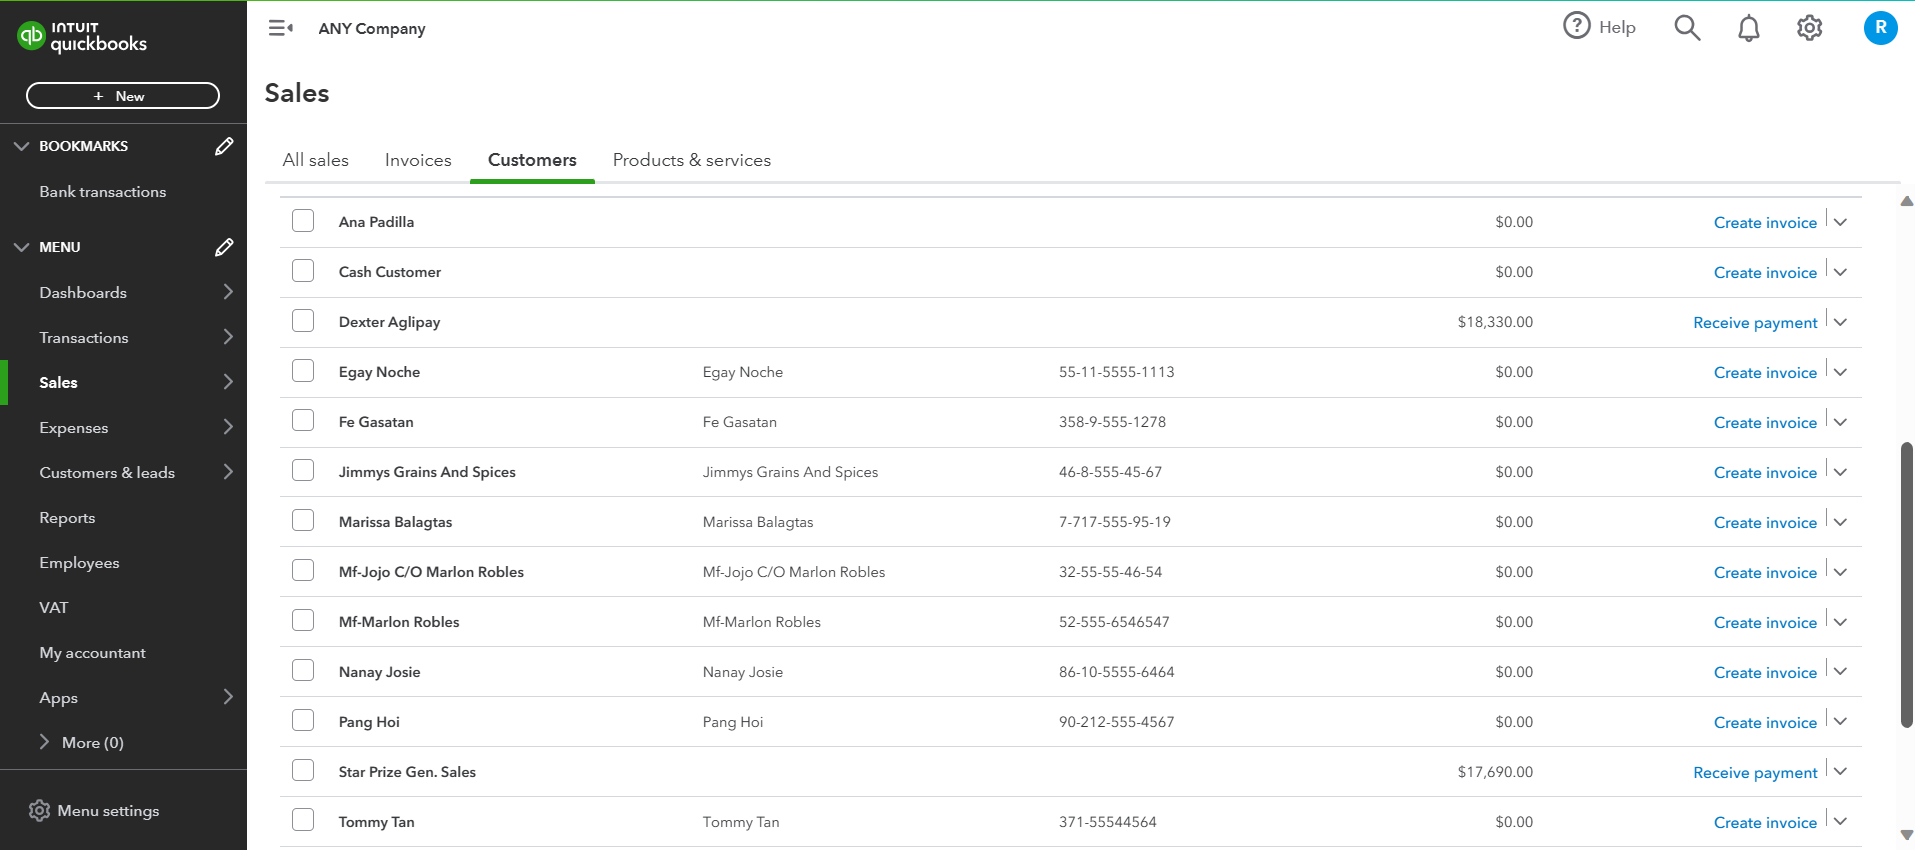Open the settings gear menu
1915x850 pixels.
tap(1809, 28)
